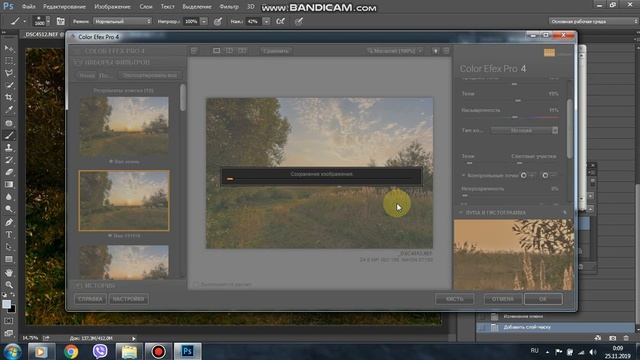Select the Quick Selection tool

(x=9, y=85)
